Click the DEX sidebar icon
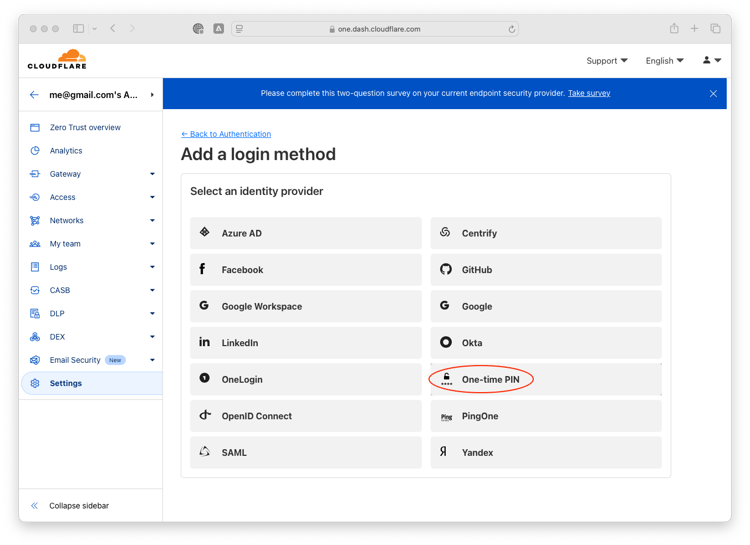 pyautogui.click(x=35, y=337)
